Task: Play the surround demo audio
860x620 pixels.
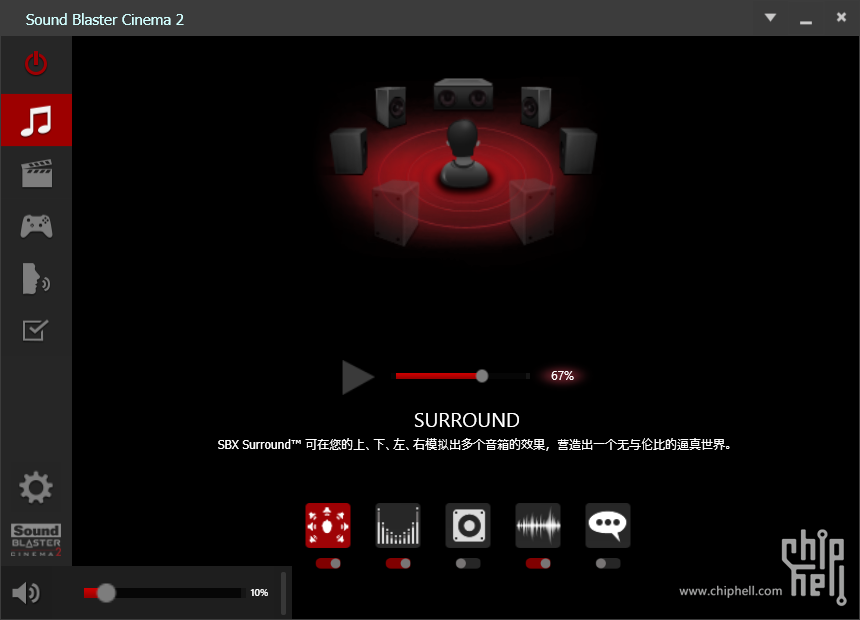Action: coord(358,377)
